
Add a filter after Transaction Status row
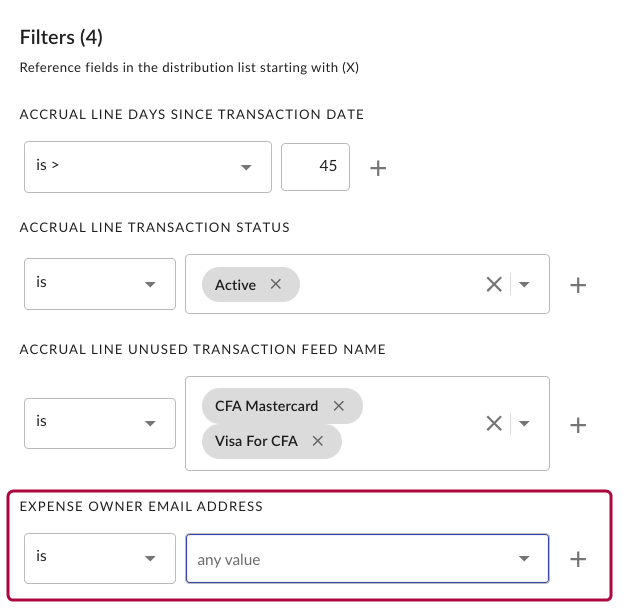[577, 285]
